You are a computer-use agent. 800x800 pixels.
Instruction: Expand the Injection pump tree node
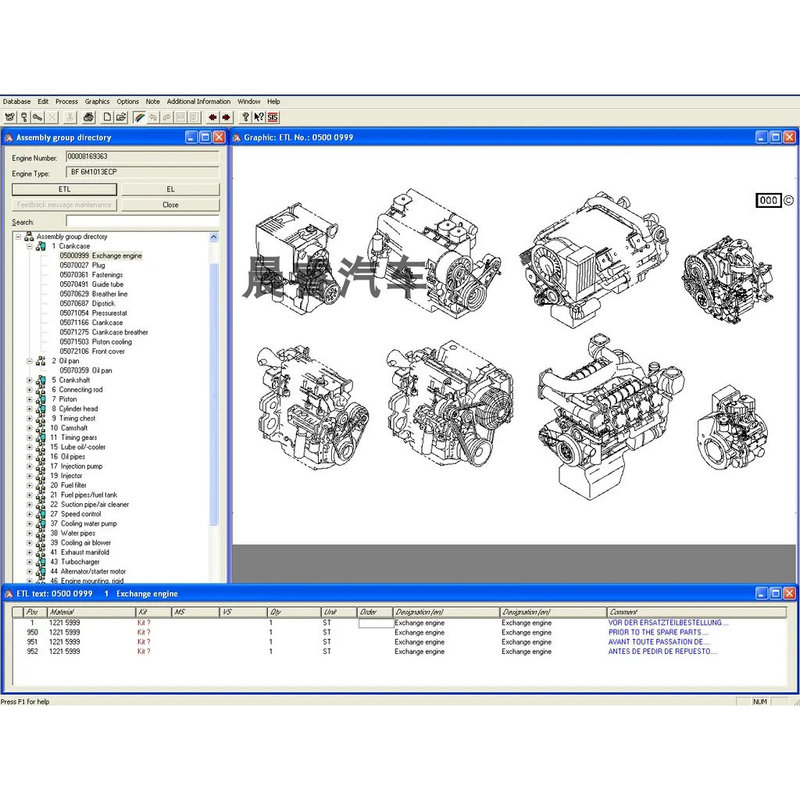coord(30,466)
